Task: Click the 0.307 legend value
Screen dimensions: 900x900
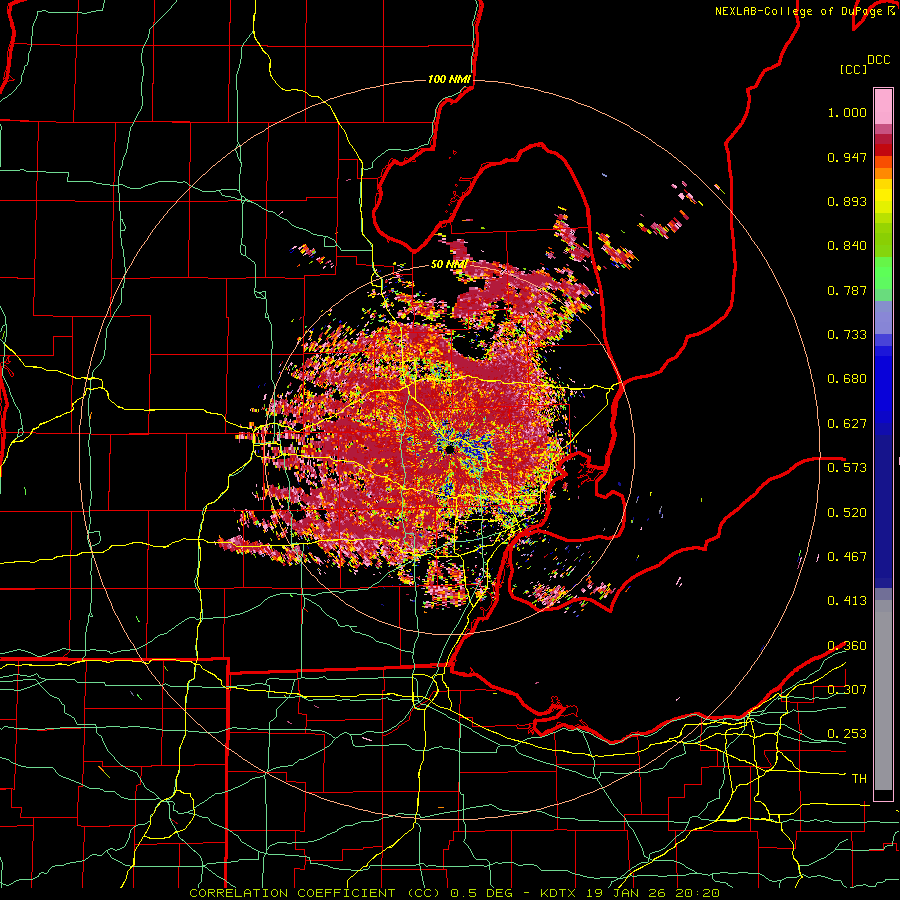Action: point(847,689)
